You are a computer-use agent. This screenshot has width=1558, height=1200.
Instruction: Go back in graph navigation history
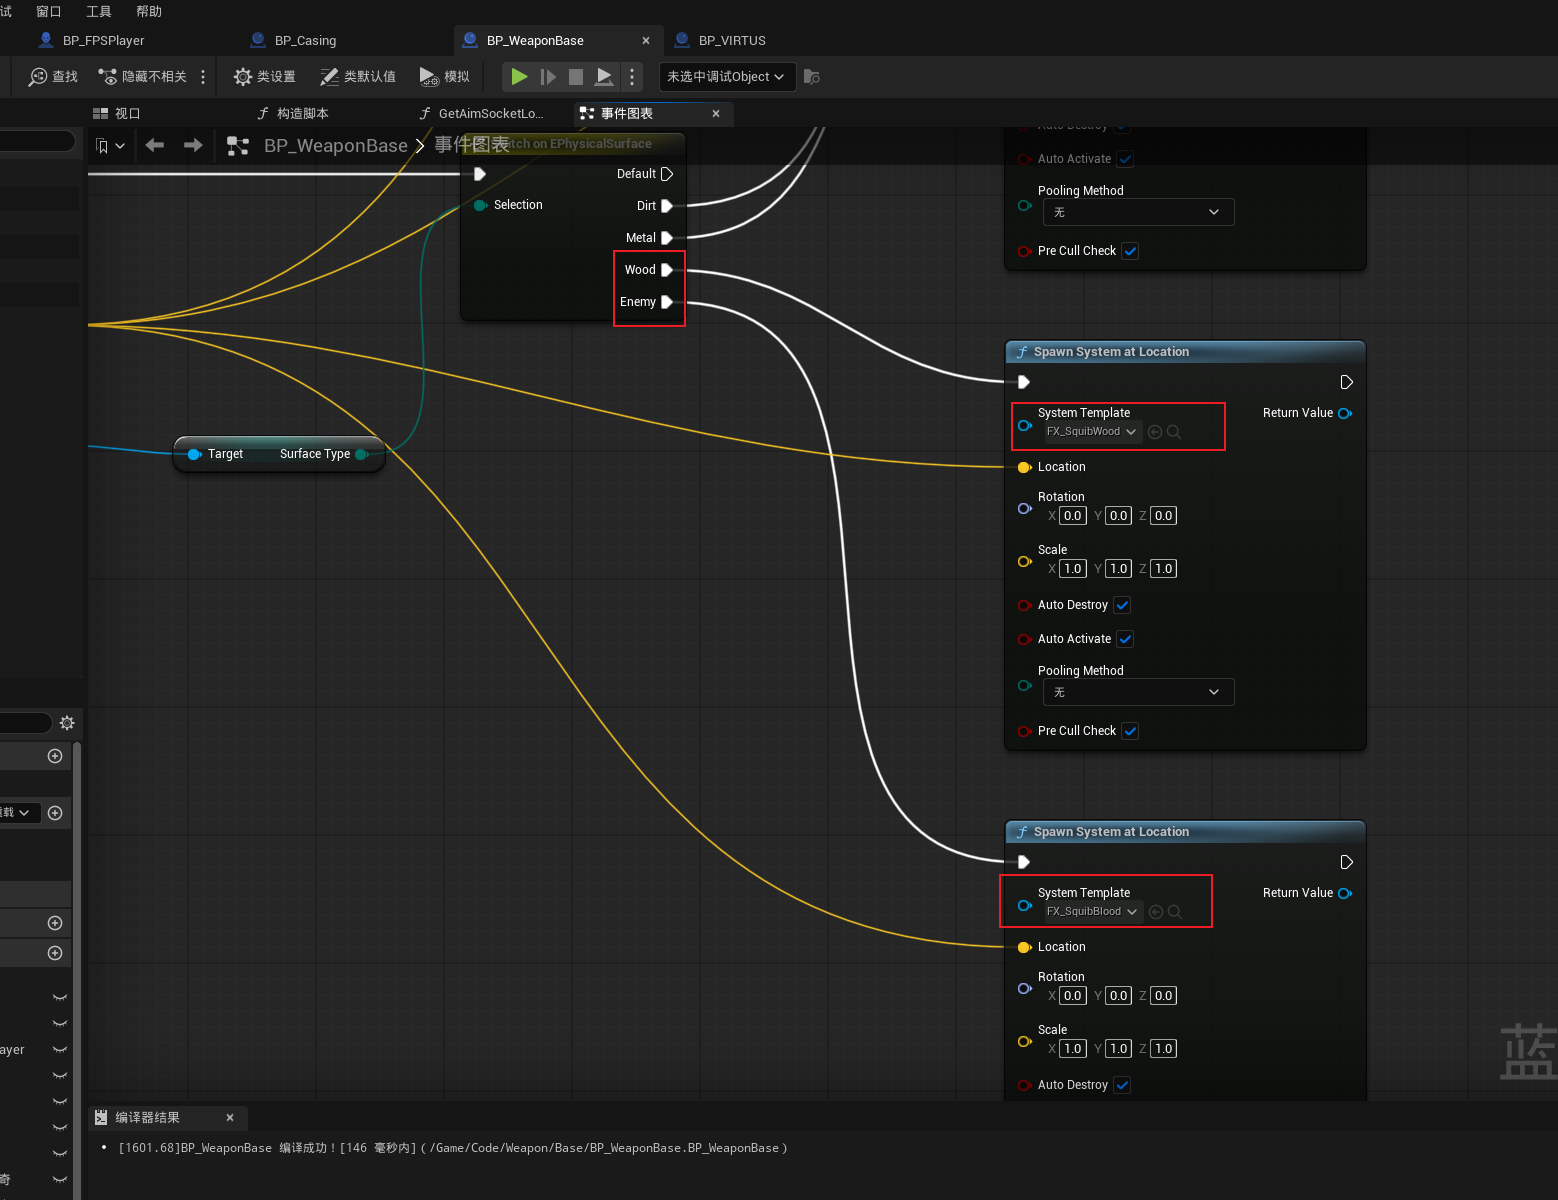coord(155,146)
